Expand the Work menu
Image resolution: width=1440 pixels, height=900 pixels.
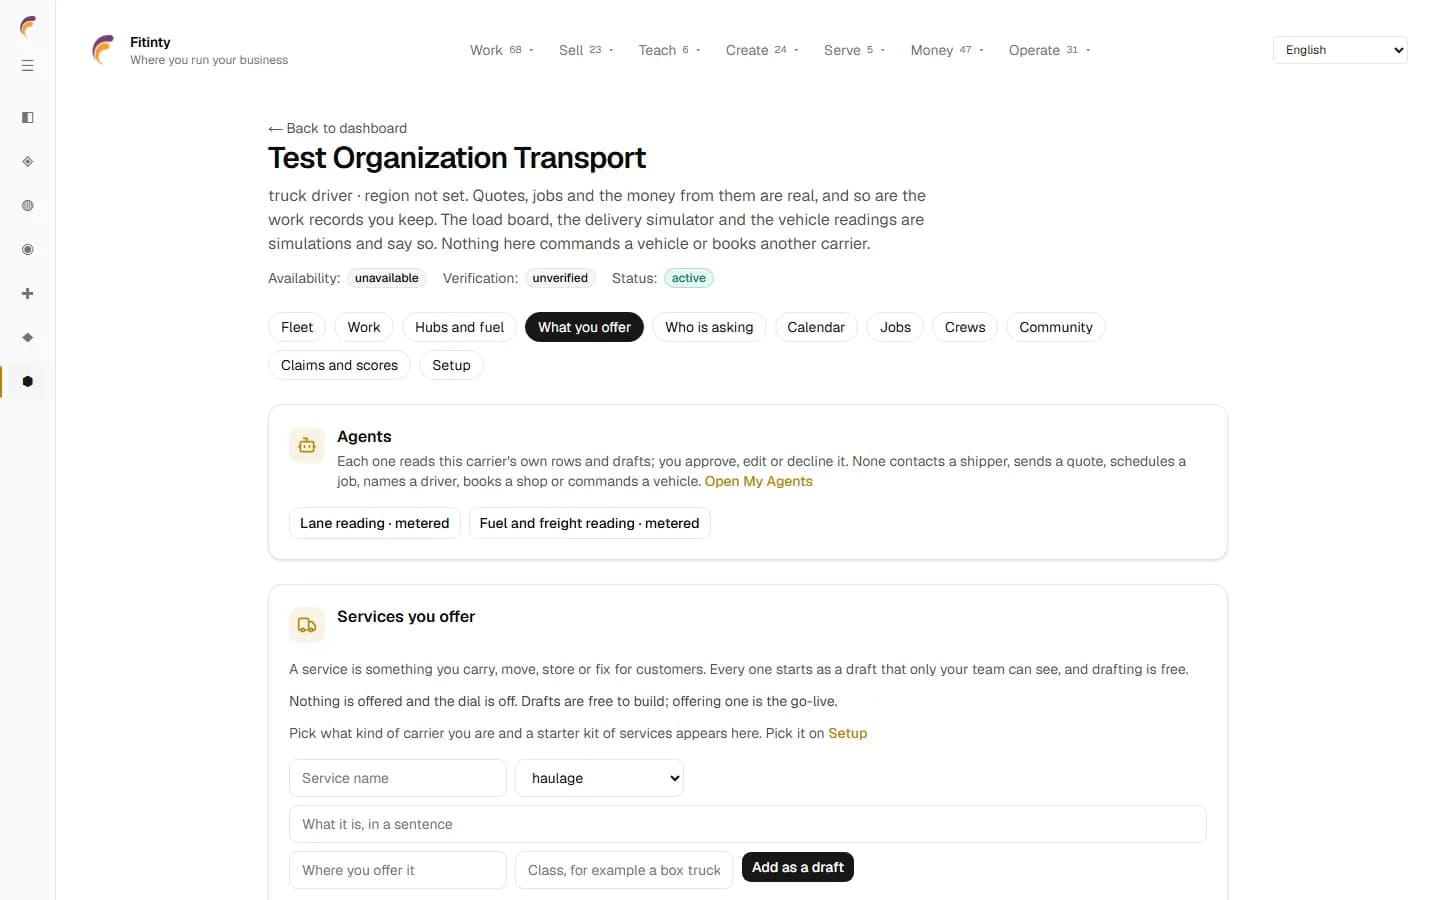pyautogui.click(x=502, y=50)
